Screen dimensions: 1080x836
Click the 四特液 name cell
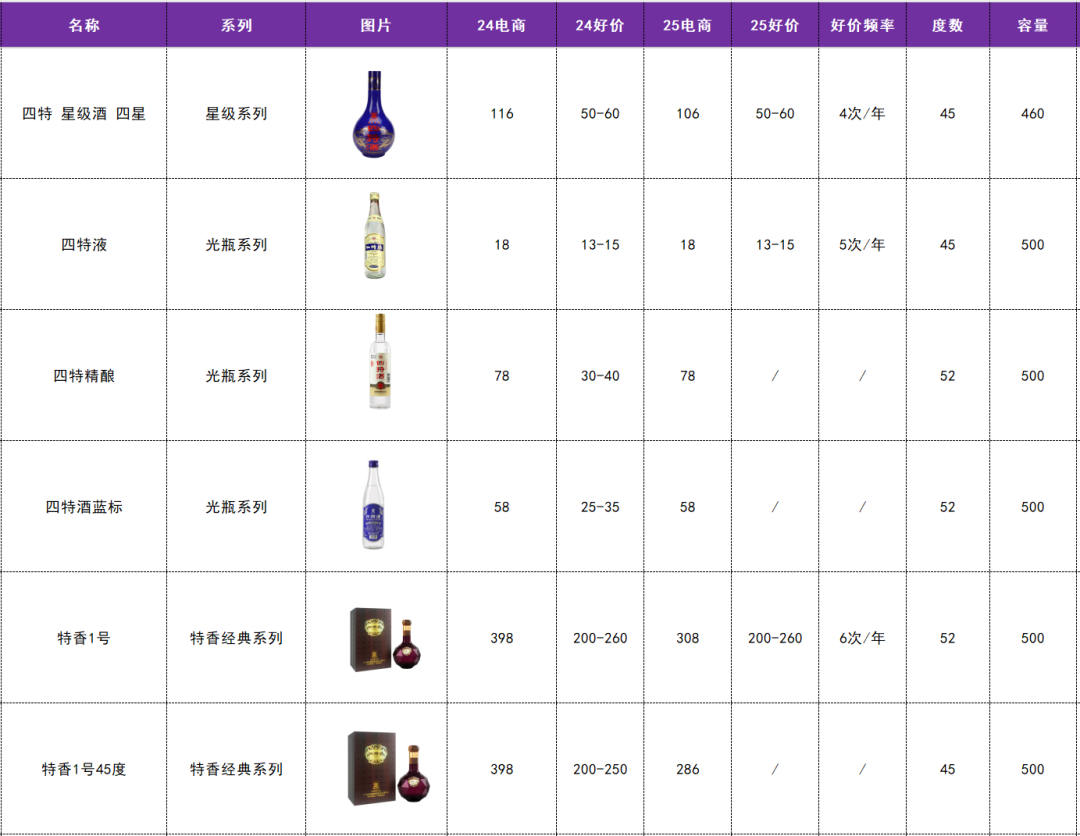point(84,244)
